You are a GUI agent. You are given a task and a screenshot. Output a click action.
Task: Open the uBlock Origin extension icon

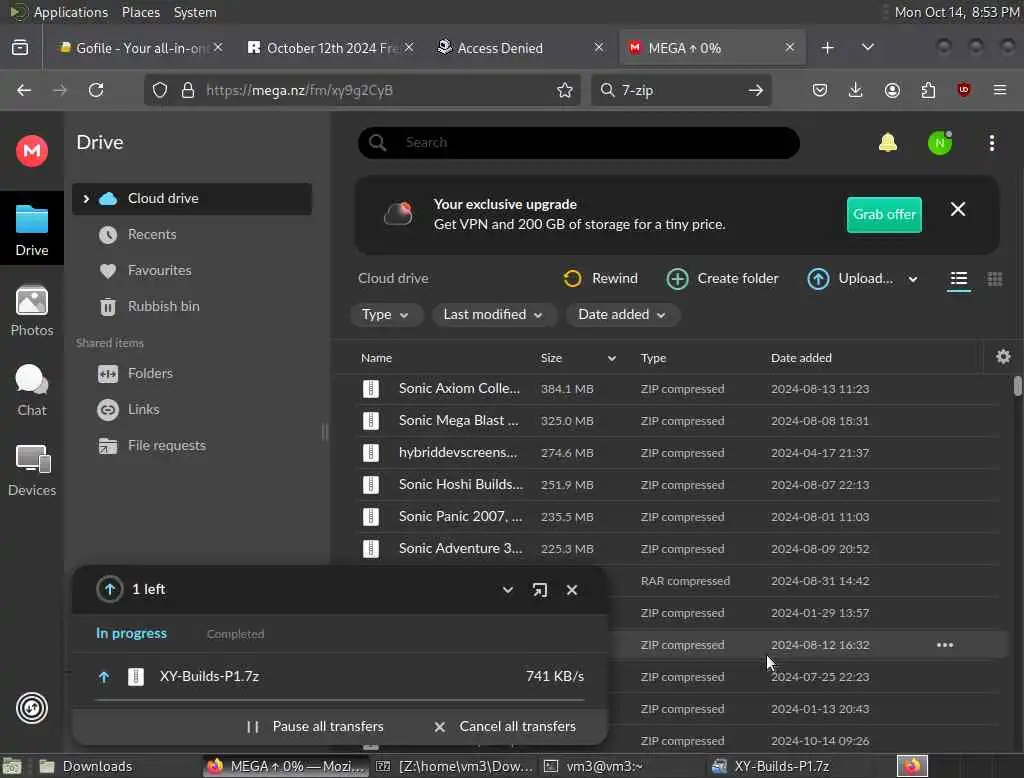(x=963, y=90)
